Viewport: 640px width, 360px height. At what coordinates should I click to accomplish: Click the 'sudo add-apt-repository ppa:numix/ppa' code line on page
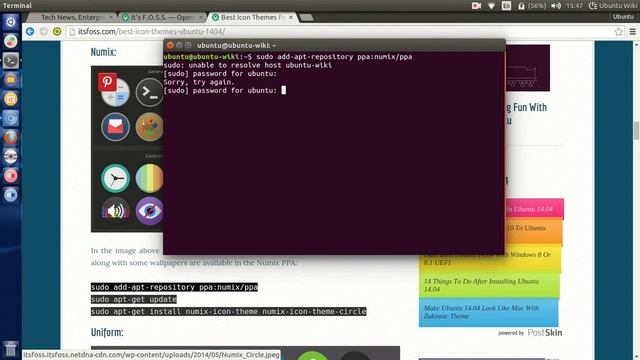[174, 287]
